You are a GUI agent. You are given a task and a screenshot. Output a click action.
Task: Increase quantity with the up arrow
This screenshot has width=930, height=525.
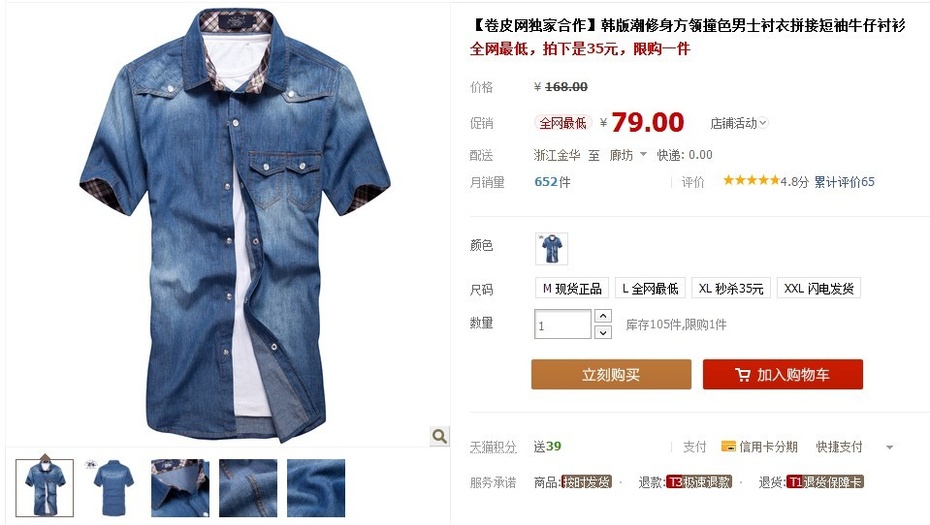point(603,316)
